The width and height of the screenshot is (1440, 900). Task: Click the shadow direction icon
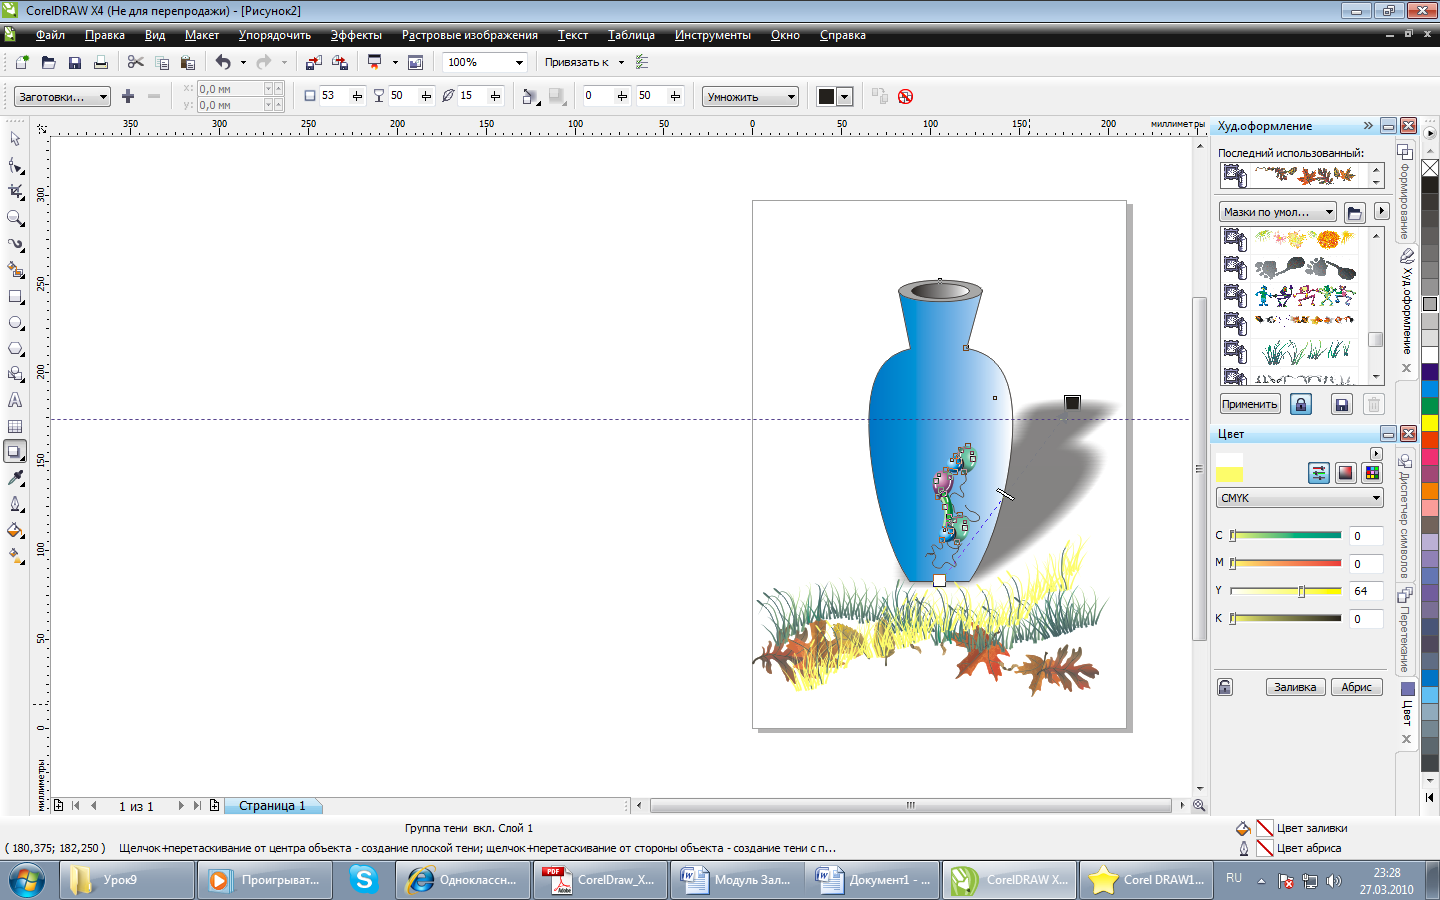coord(530,96)
